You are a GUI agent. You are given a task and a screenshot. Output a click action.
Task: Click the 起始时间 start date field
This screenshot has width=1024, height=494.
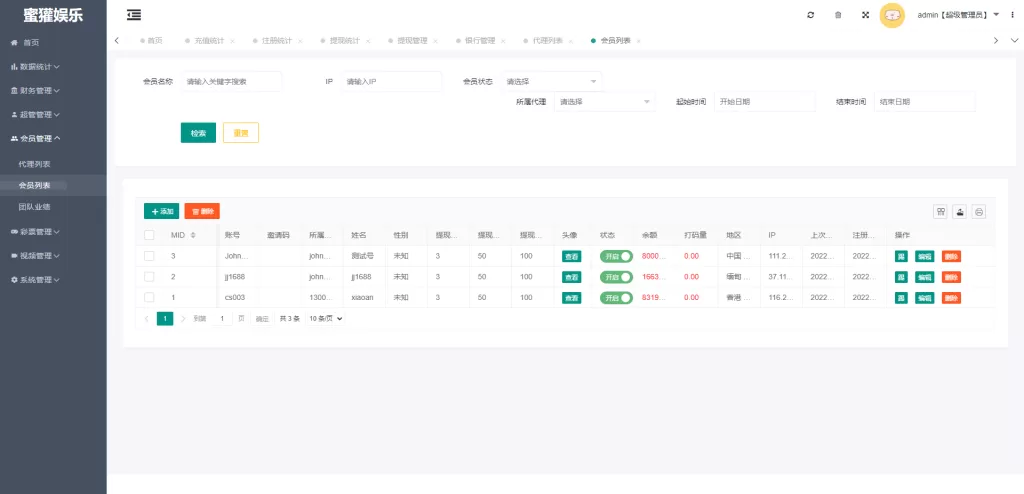(765, 102)
